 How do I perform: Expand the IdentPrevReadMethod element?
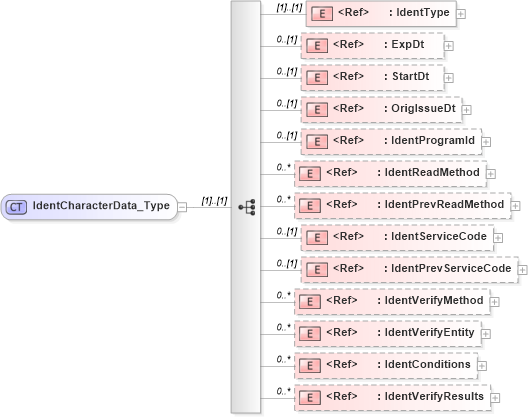(516, 206)
